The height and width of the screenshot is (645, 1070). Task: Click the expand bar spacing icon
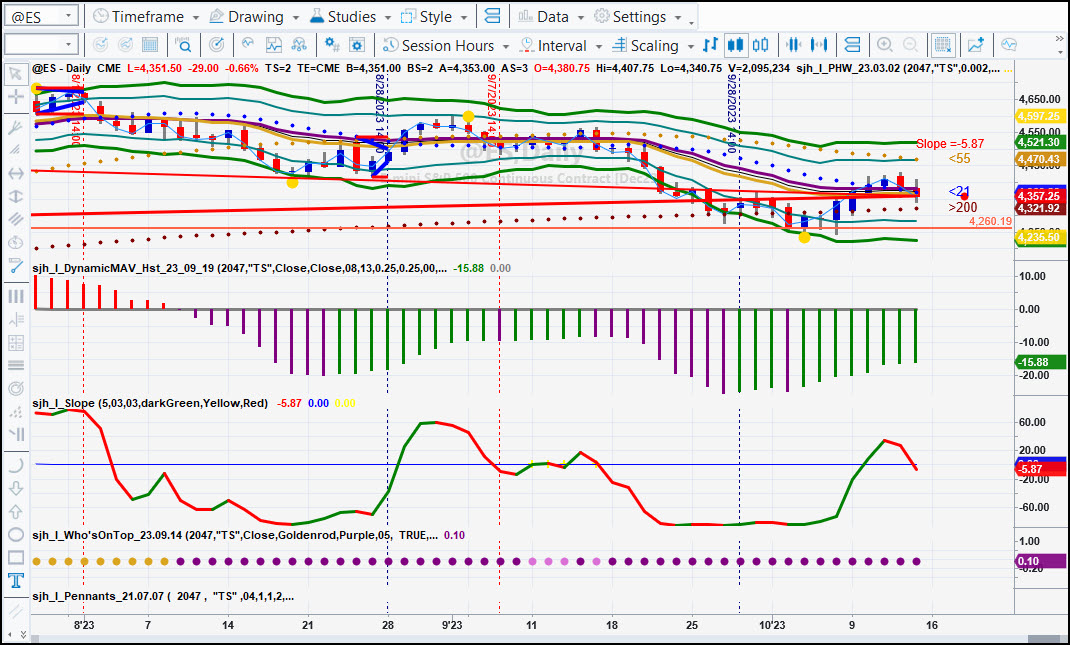[819, 45]
